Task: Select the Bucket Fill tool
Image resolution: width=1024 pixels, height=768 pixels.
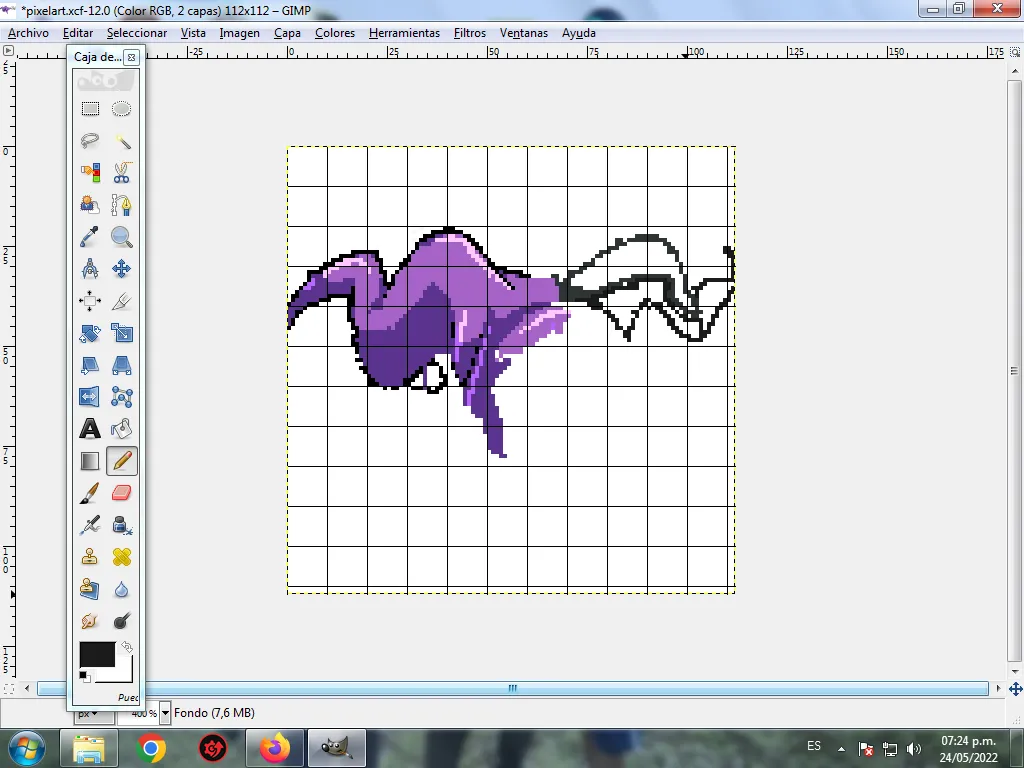Action: pos(121,428)
